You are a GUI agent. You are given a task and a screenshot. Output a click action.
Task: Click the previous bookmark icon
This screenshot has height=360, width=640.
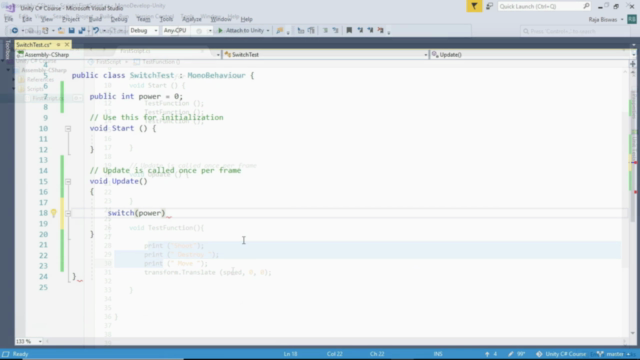click(x=360, y=31)
